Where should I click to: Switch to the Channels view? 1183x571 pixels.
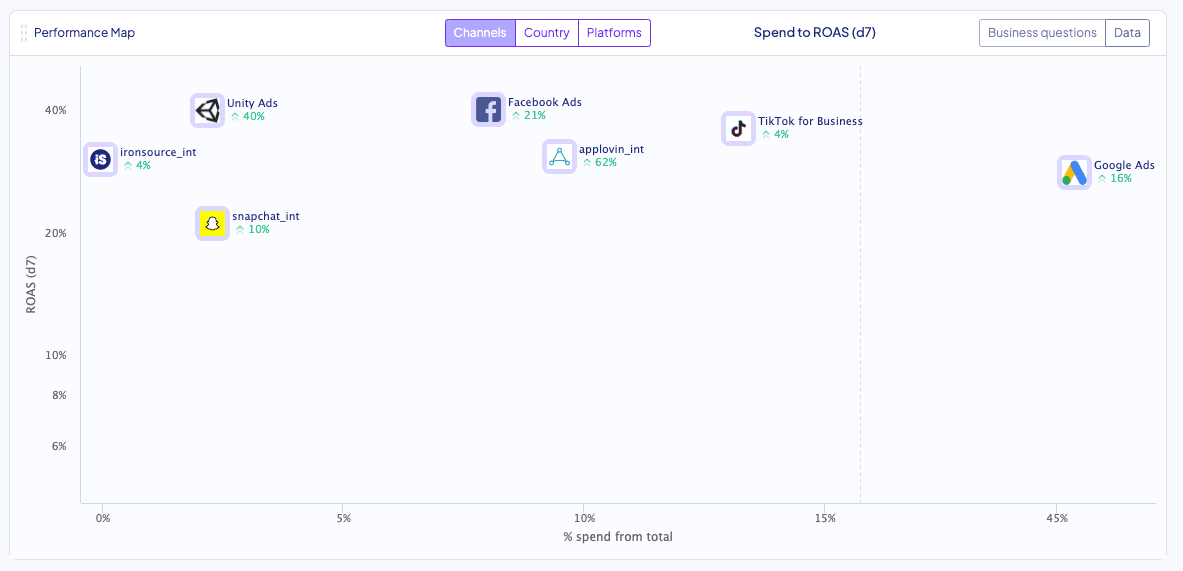(x=480, y=33)
